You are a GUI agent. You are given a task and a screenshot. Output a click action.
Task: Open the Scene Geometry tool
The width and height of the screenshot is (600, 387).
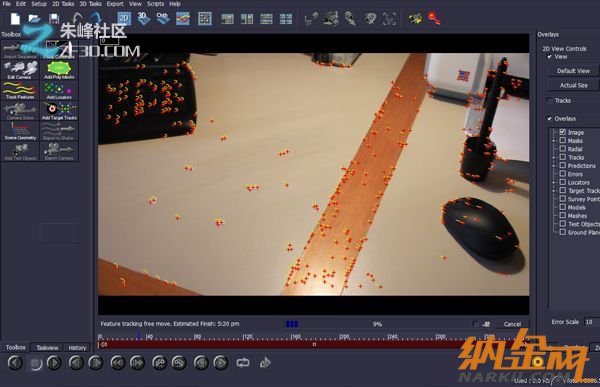point(20,131)
